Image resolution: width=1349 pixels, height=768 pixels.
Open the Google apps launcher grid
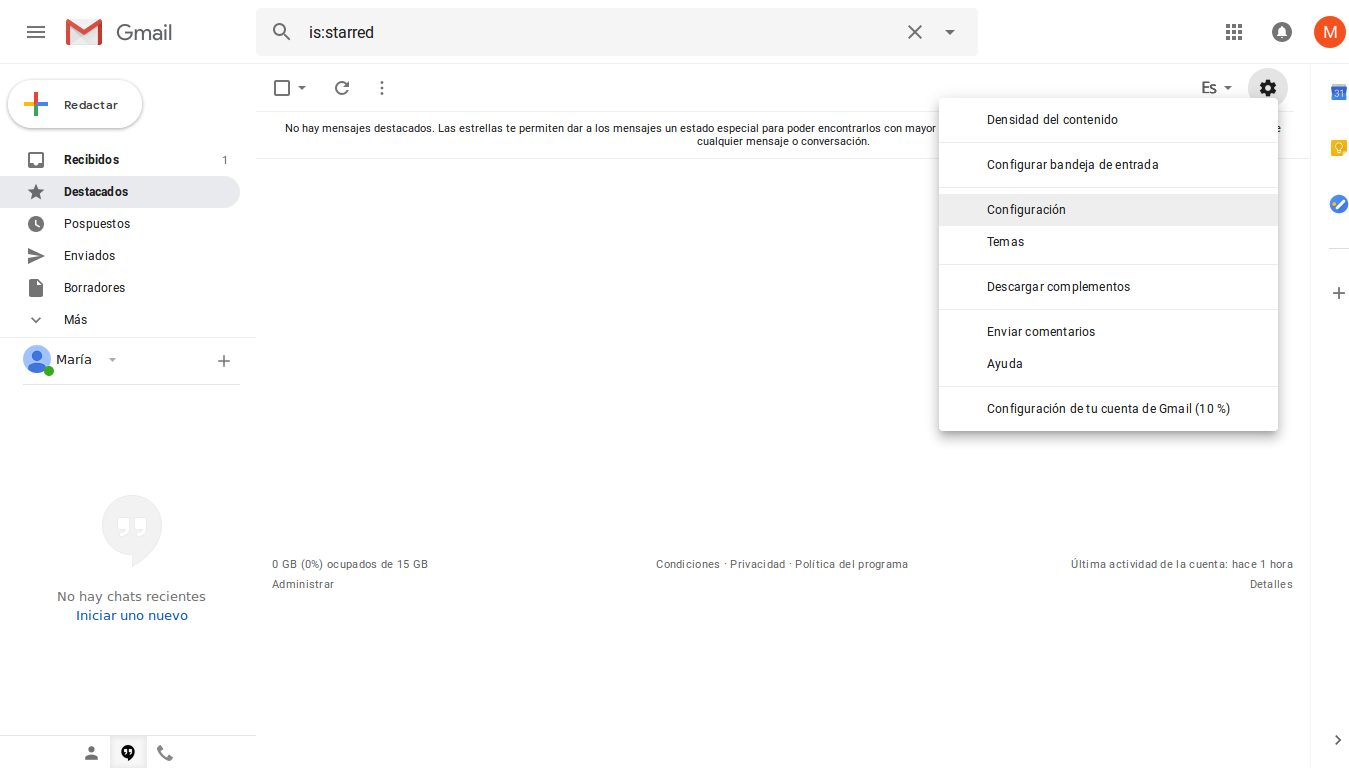coord(1233,31)
